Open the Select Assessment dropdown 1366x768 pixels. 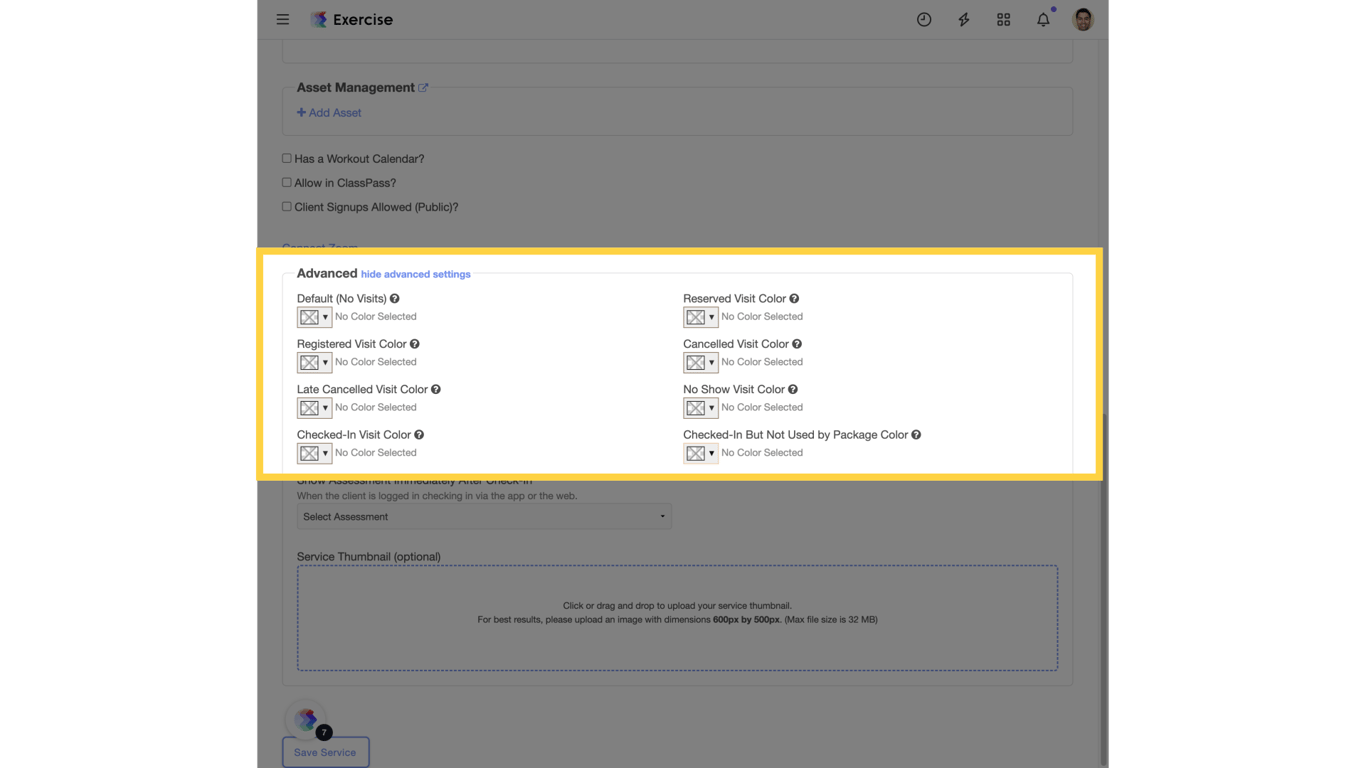click(484, 516)
